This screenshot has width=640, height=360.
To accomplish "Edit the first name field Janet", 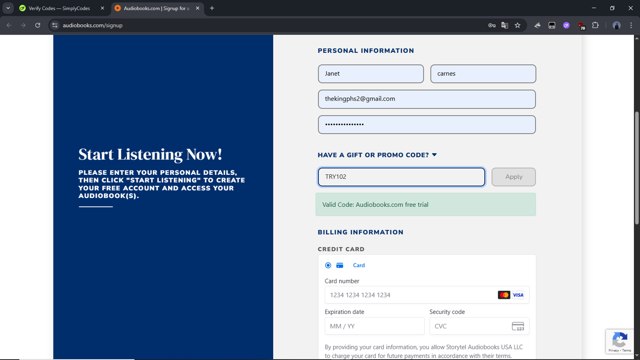I will 371,74.
